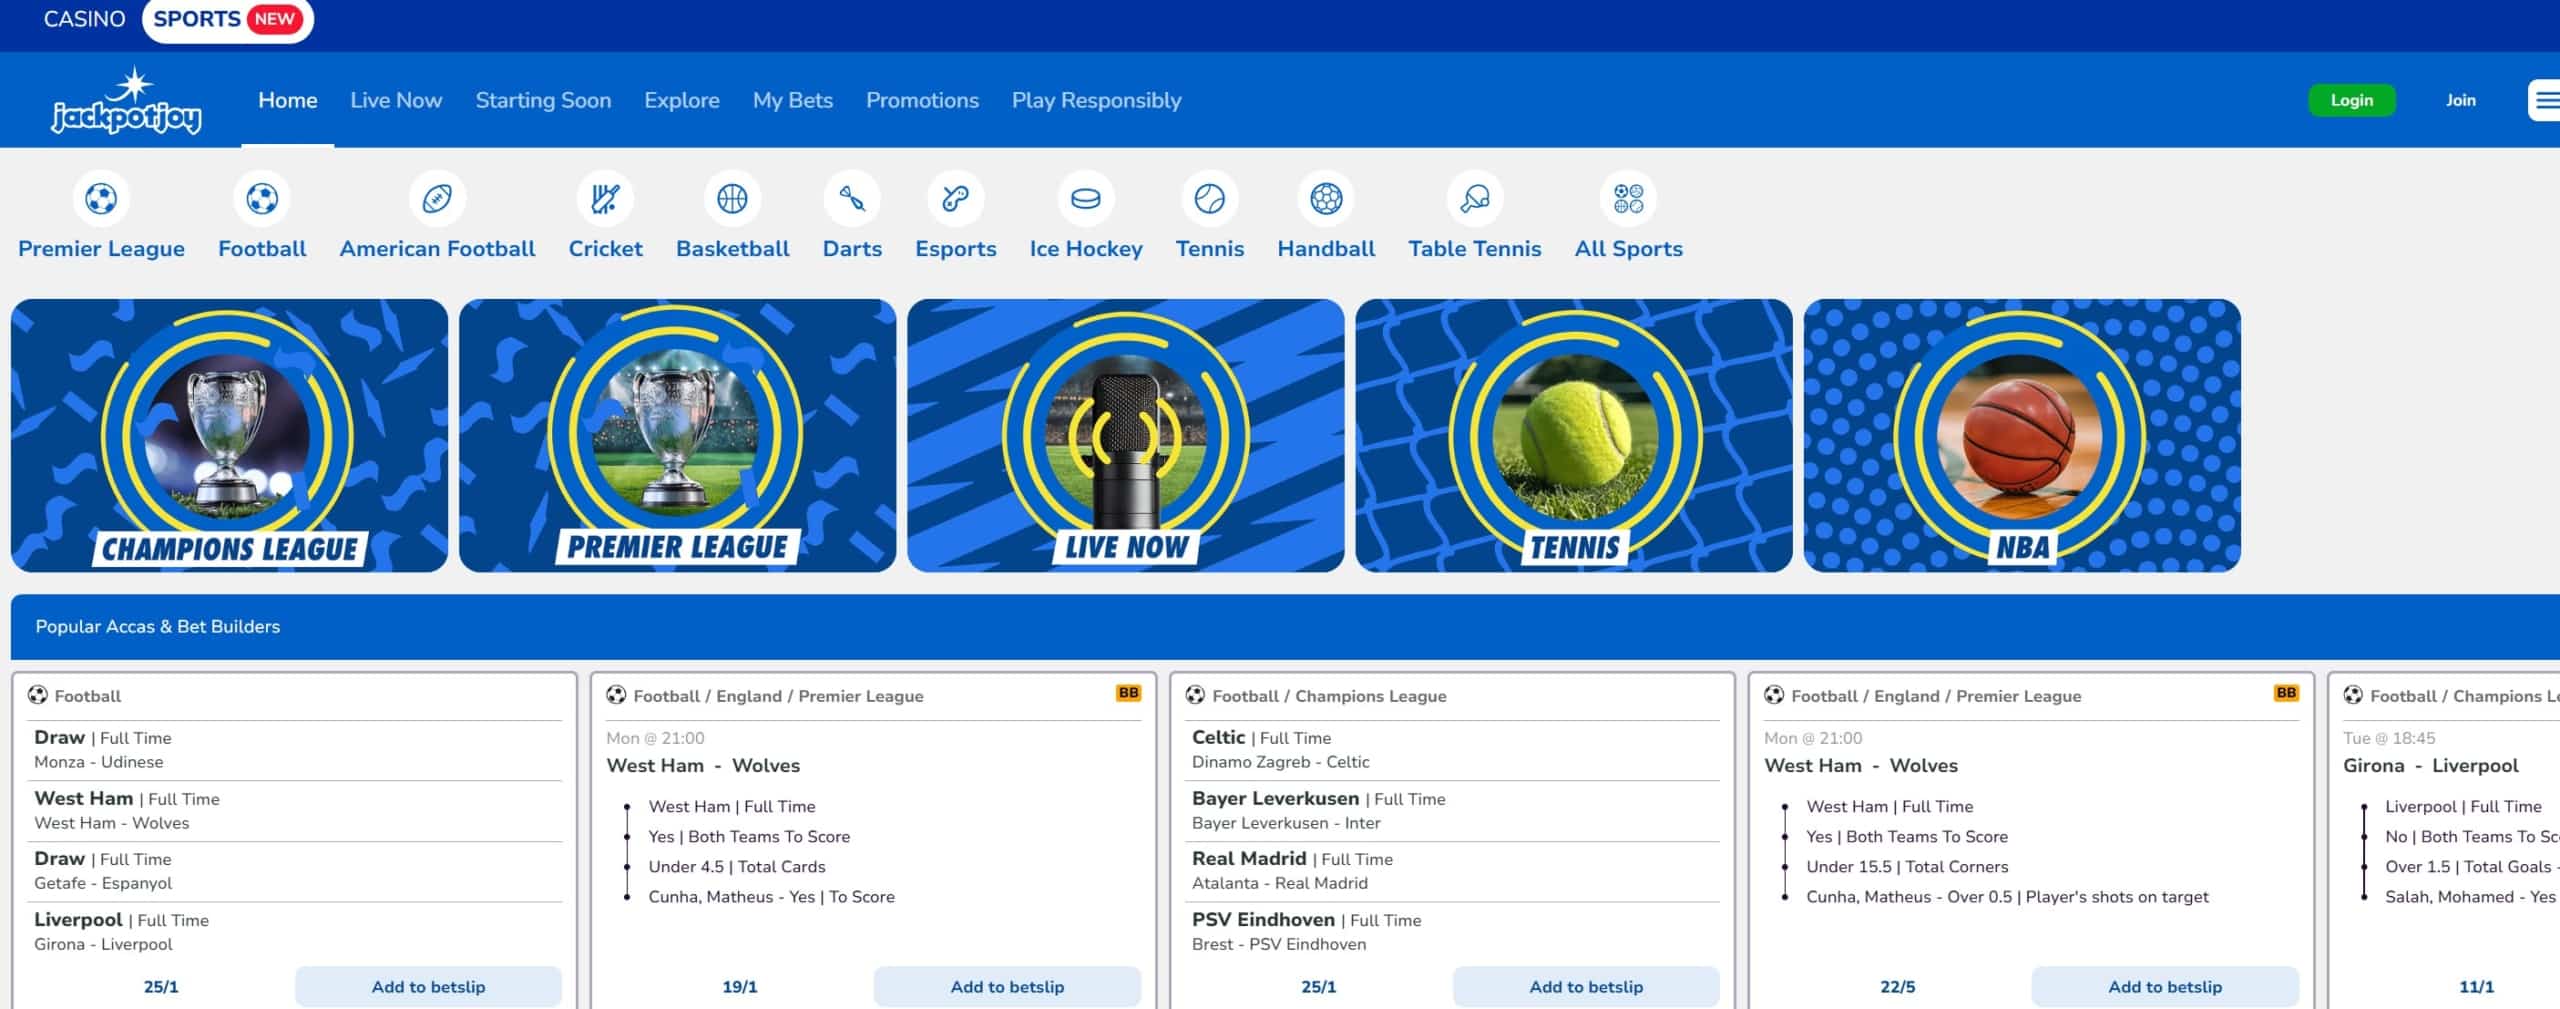Open the Premier League trophy banner
This screenshot has width=2560, height=1009.
[x=677, y=435]
